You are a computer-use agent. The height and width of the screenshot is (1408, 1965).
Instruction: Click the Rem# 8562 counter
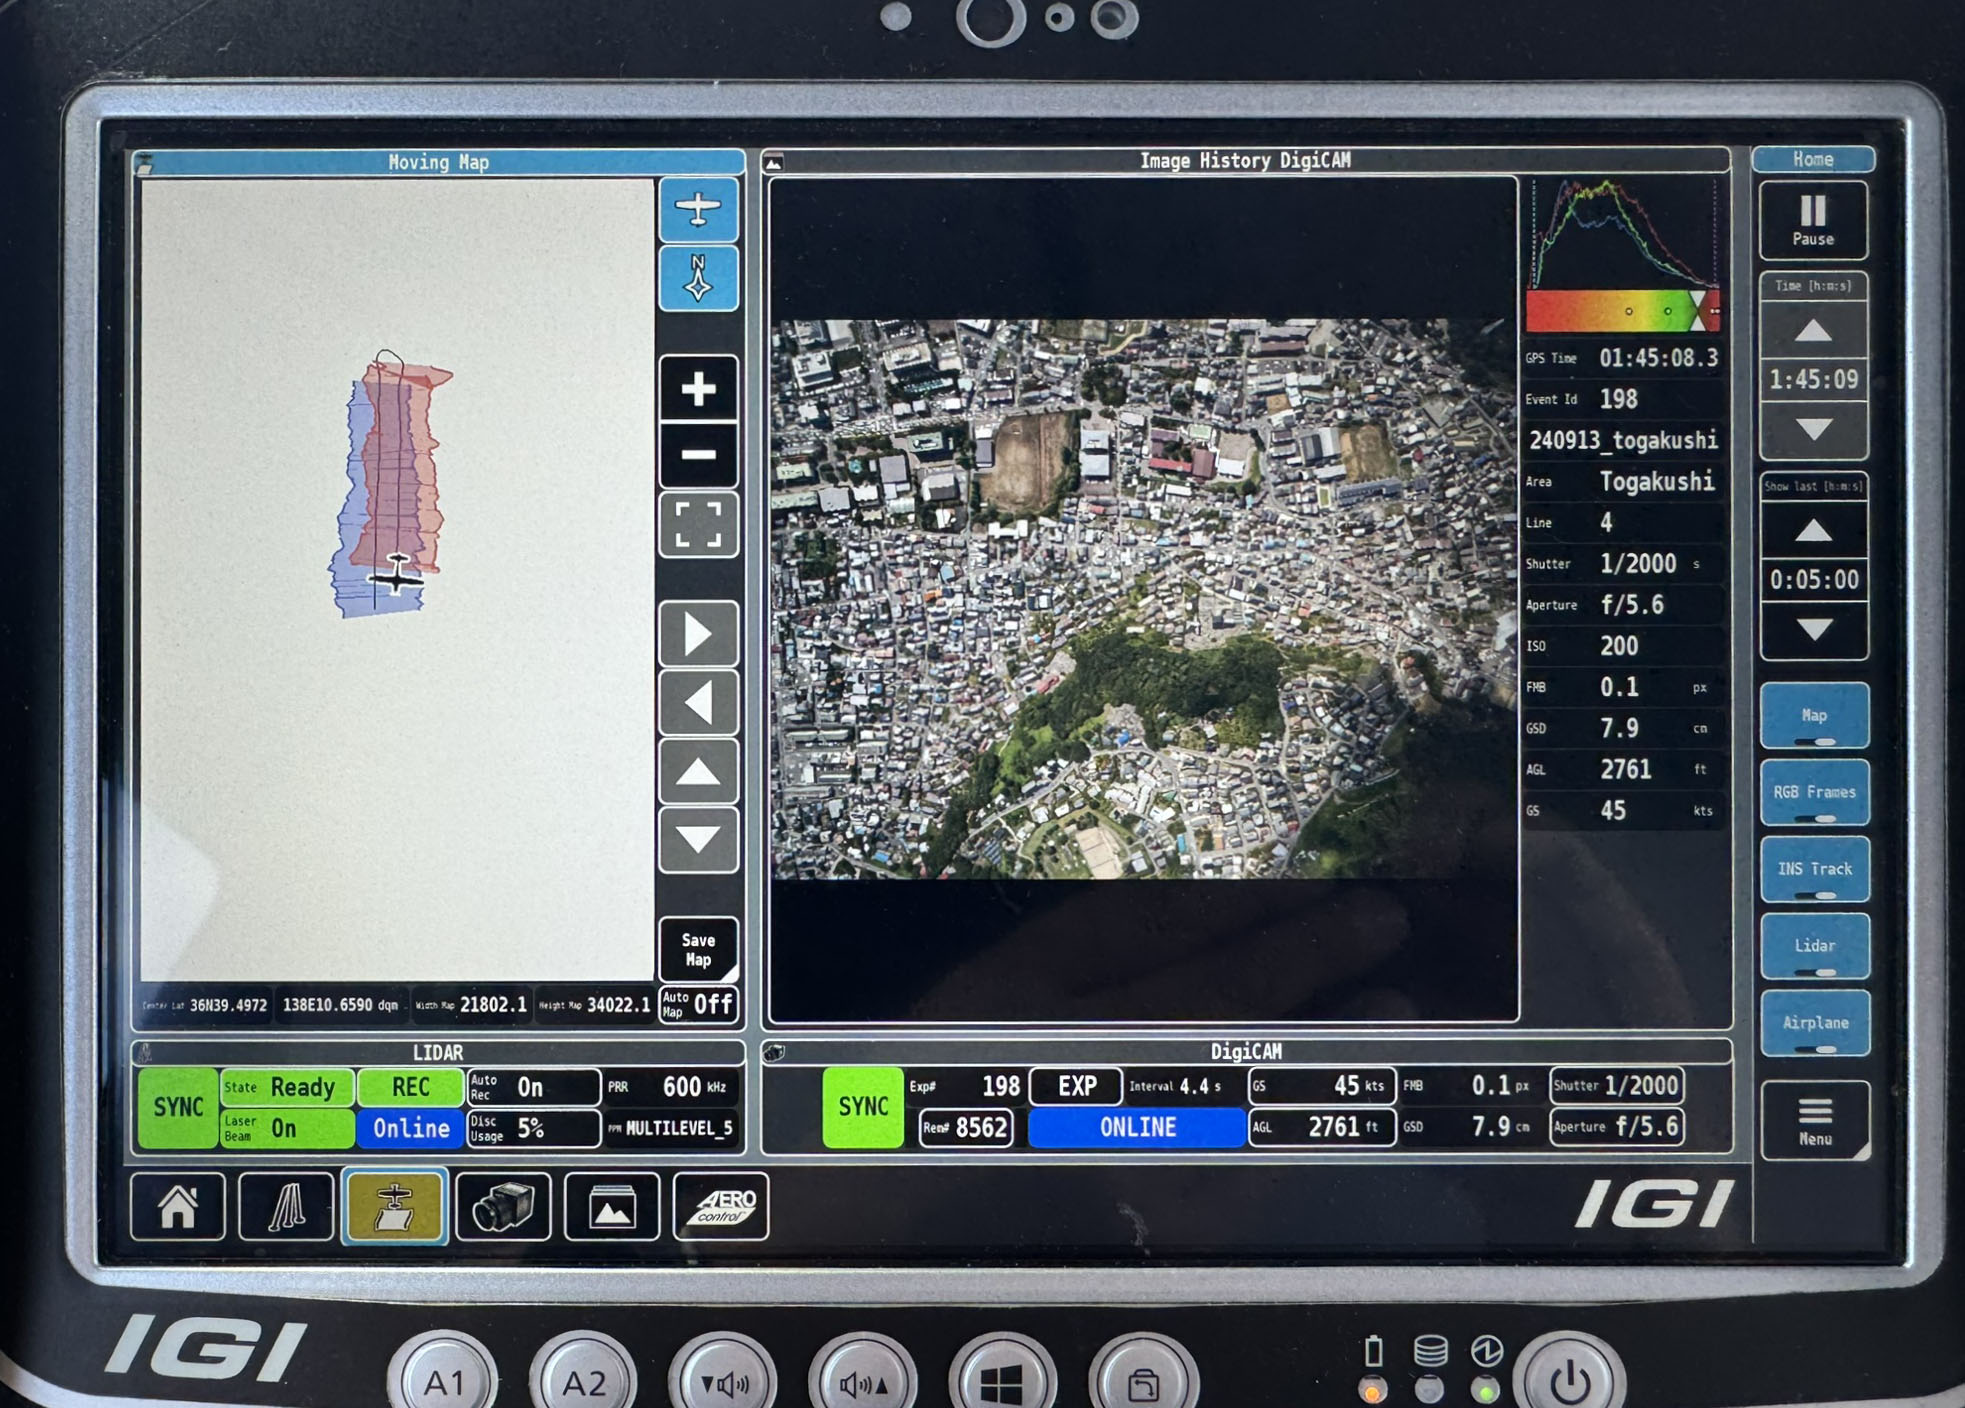pos(965,1128)
